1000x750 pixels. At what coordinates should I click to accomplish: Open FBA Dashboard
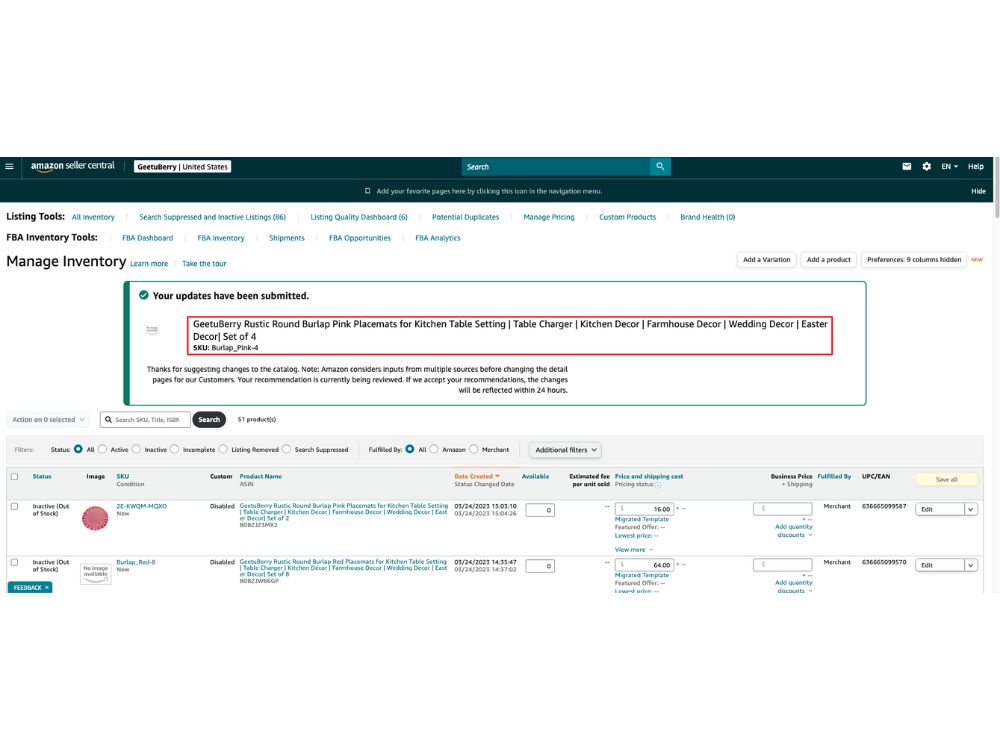(x=147, y=238)
